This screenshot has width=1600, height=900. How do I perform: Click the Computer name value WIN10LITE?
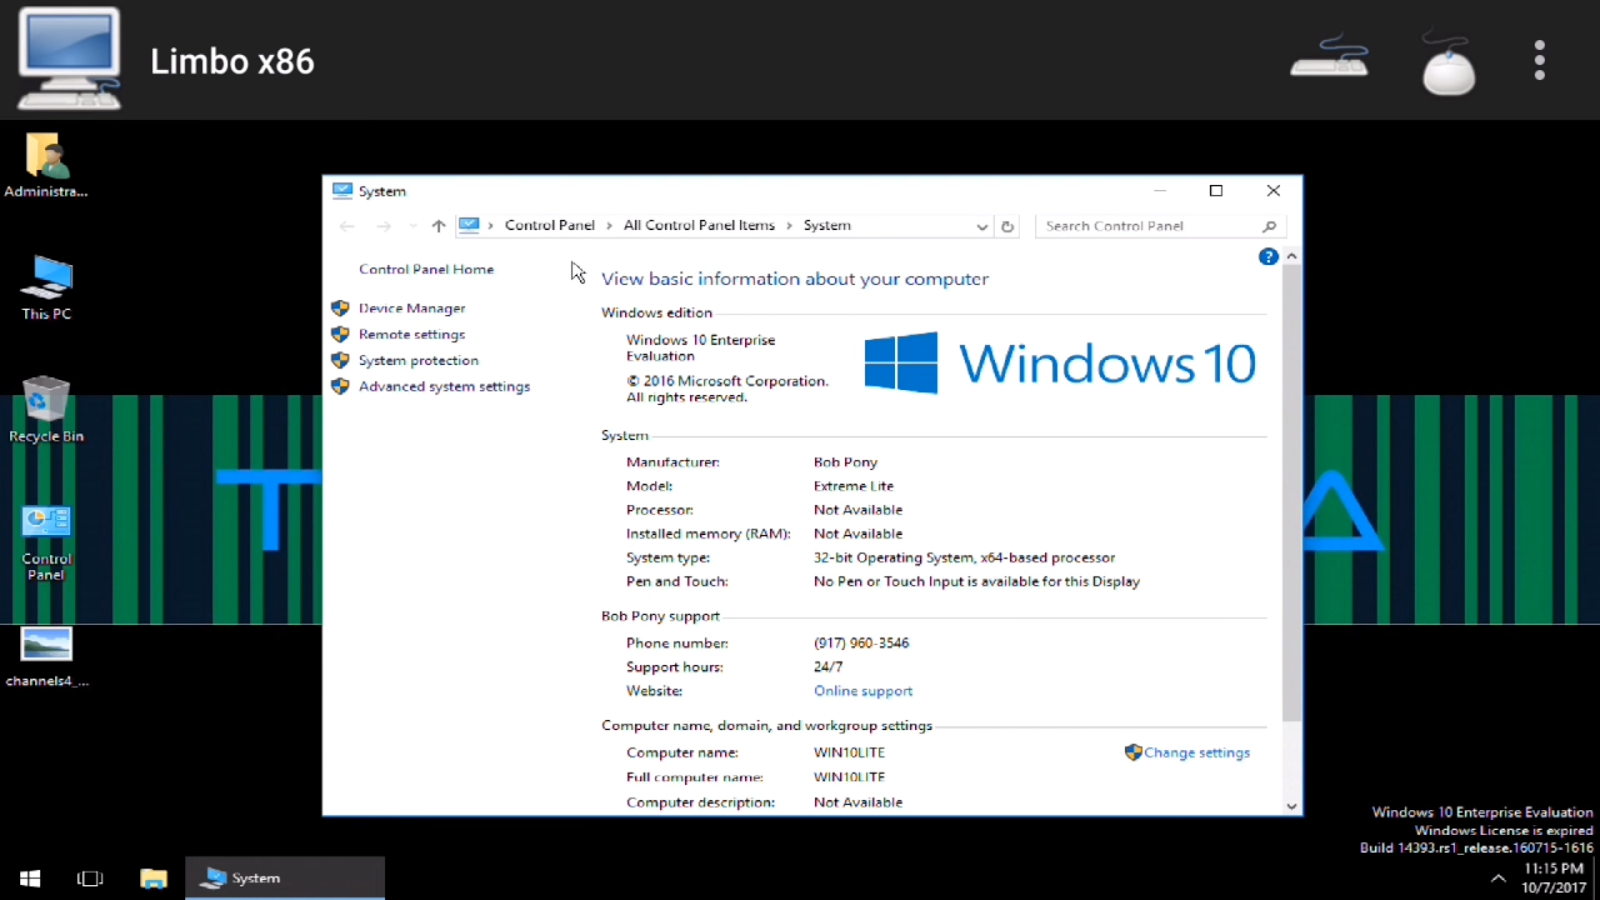click(849, 752)
